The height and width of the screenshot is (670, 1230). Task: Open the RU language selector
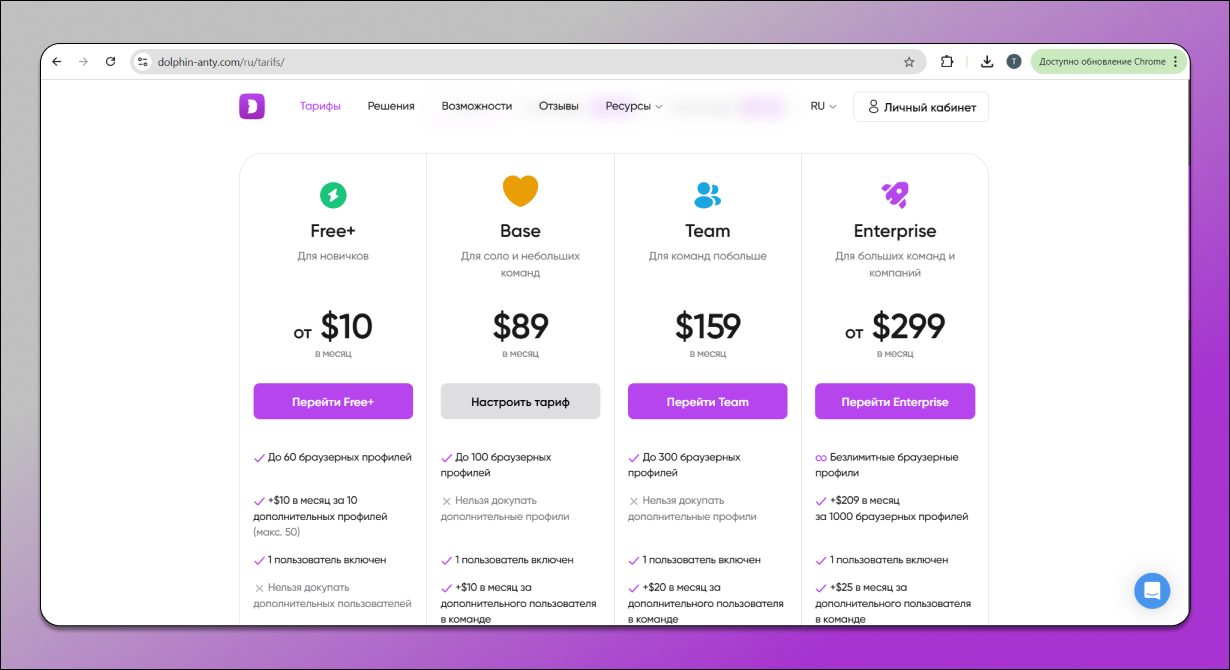click(820, 105)
